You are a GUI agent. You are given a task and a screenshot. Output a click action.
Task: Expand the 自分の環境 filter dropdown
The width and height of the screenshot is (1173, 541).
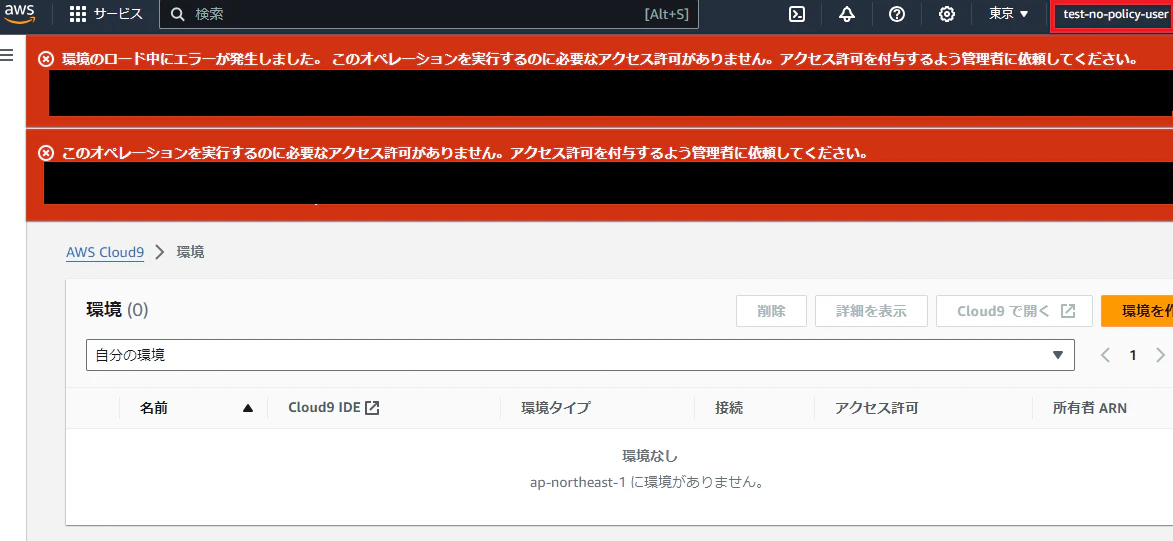581,355
